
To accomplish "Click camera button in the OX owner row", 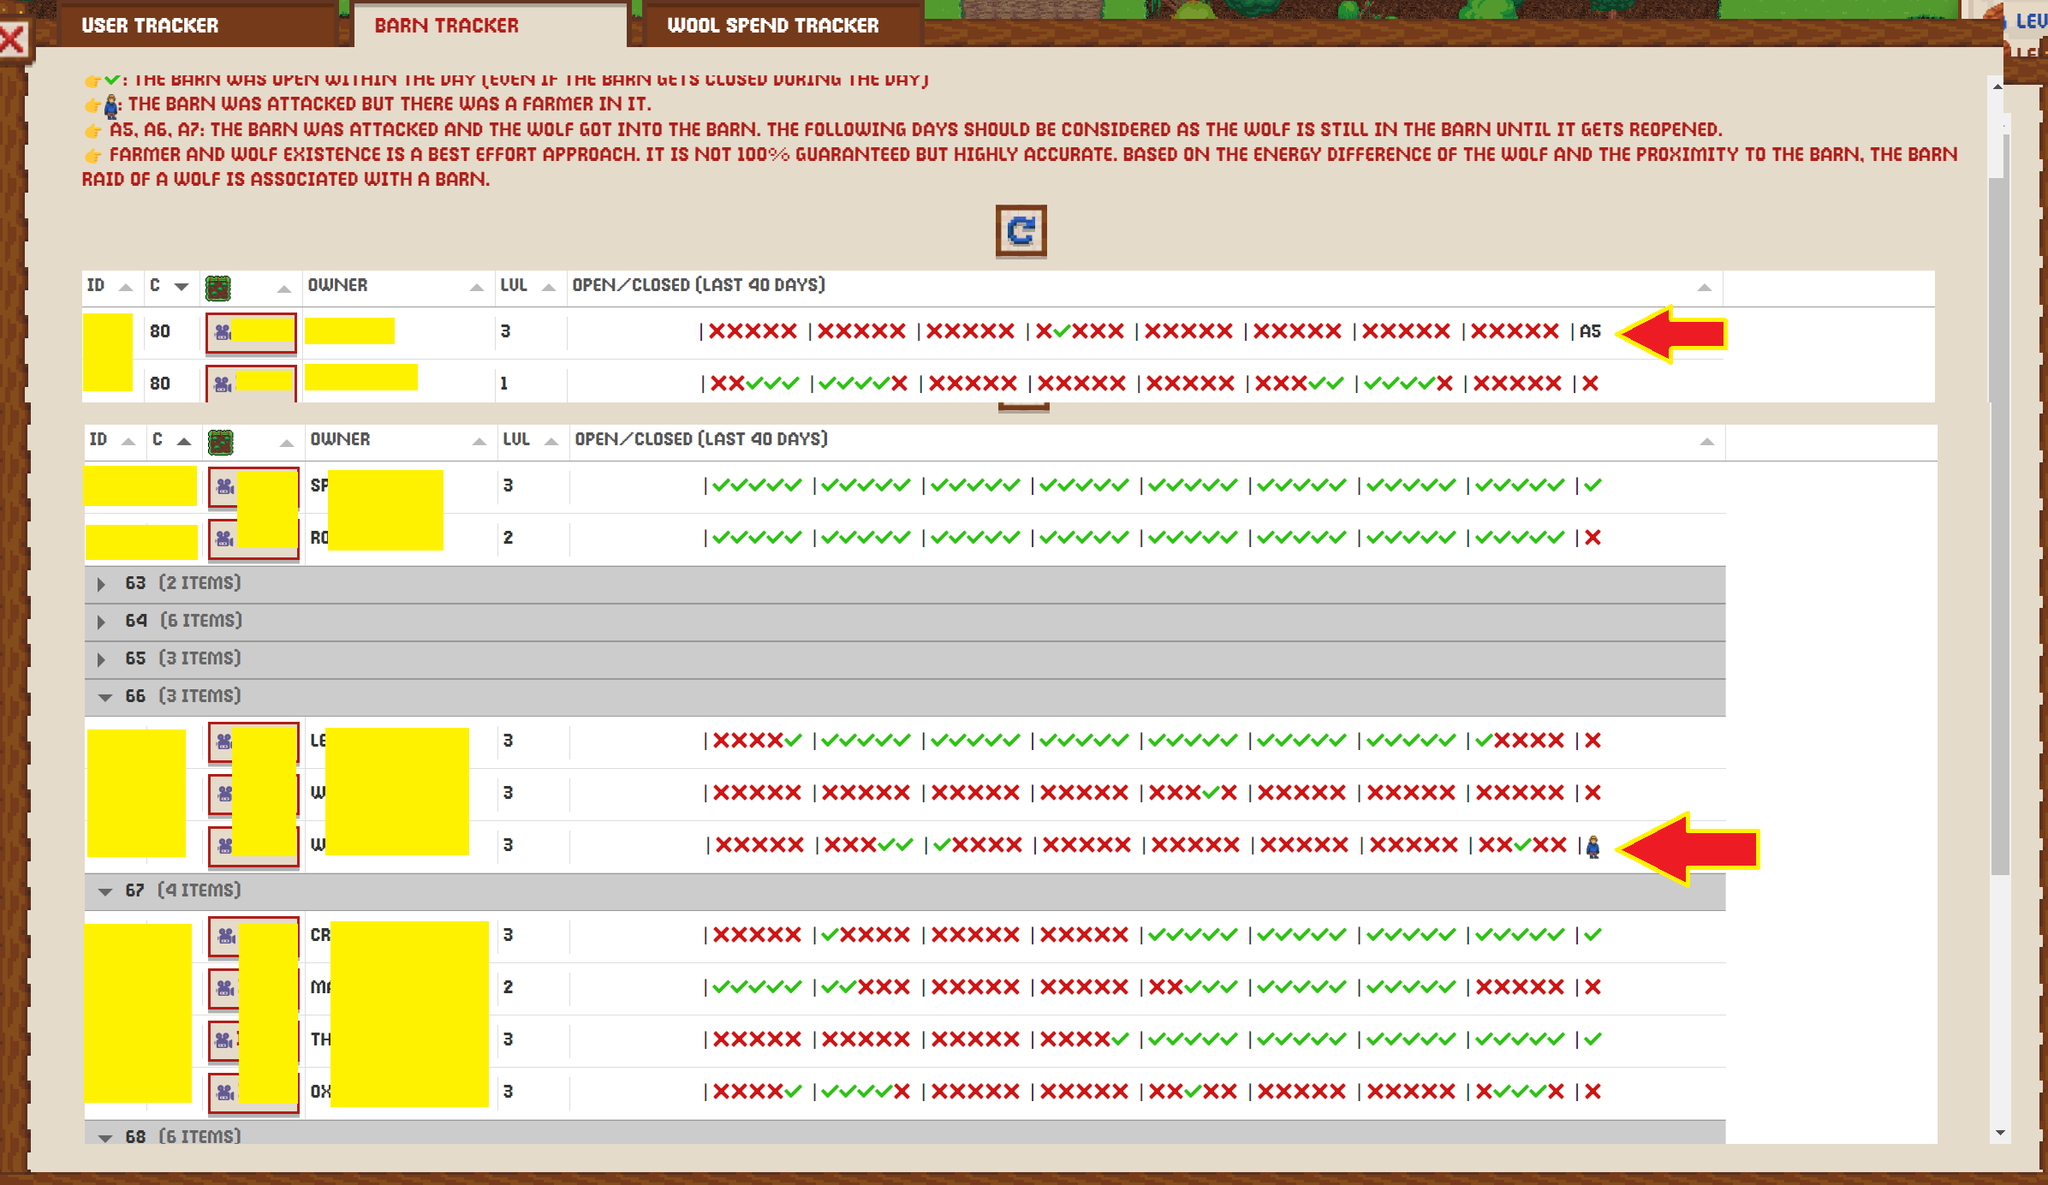I will point(226,1092).
